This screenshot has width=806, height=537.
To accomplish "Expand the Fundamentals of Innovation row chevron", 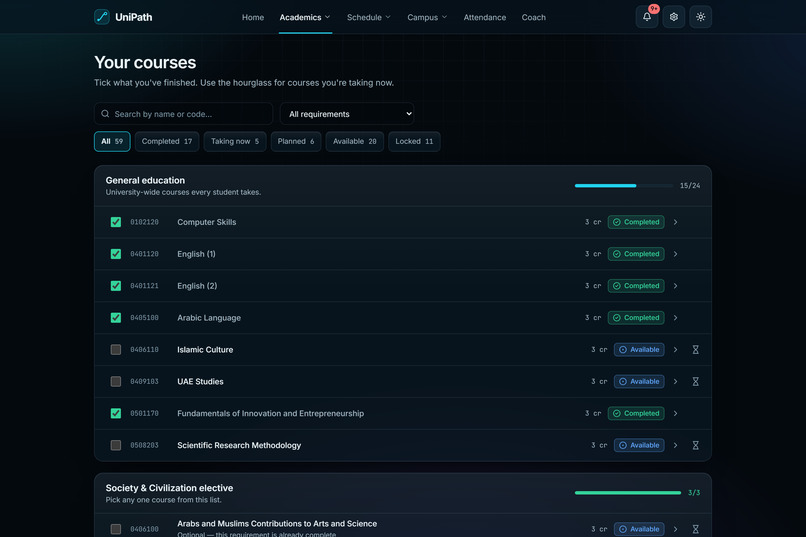I will [x=675, y=413].
